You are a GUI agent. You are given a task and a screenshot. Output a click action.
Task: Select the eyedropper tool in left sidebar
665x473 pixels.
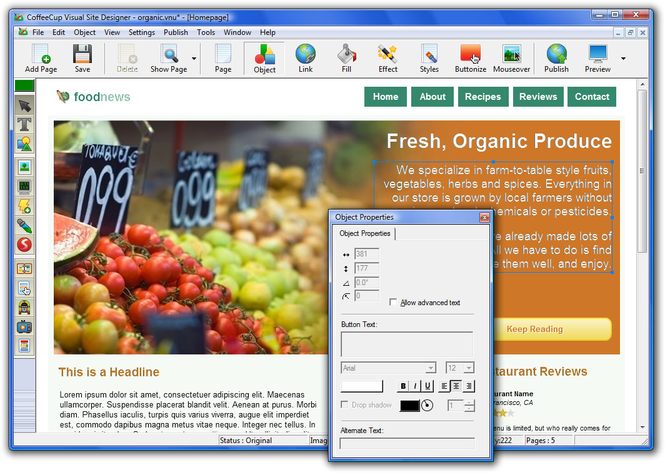coord(25,226)
